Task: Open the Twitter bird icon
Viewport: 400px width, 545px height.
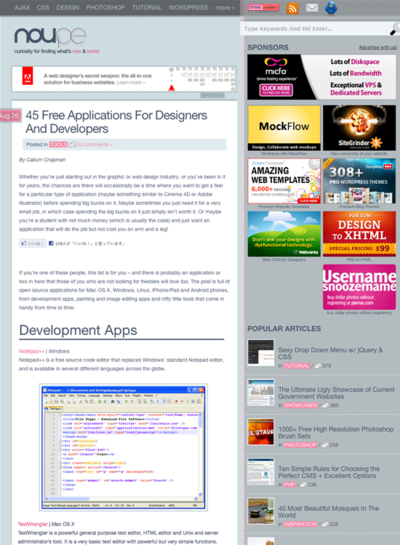Action: 331,8
